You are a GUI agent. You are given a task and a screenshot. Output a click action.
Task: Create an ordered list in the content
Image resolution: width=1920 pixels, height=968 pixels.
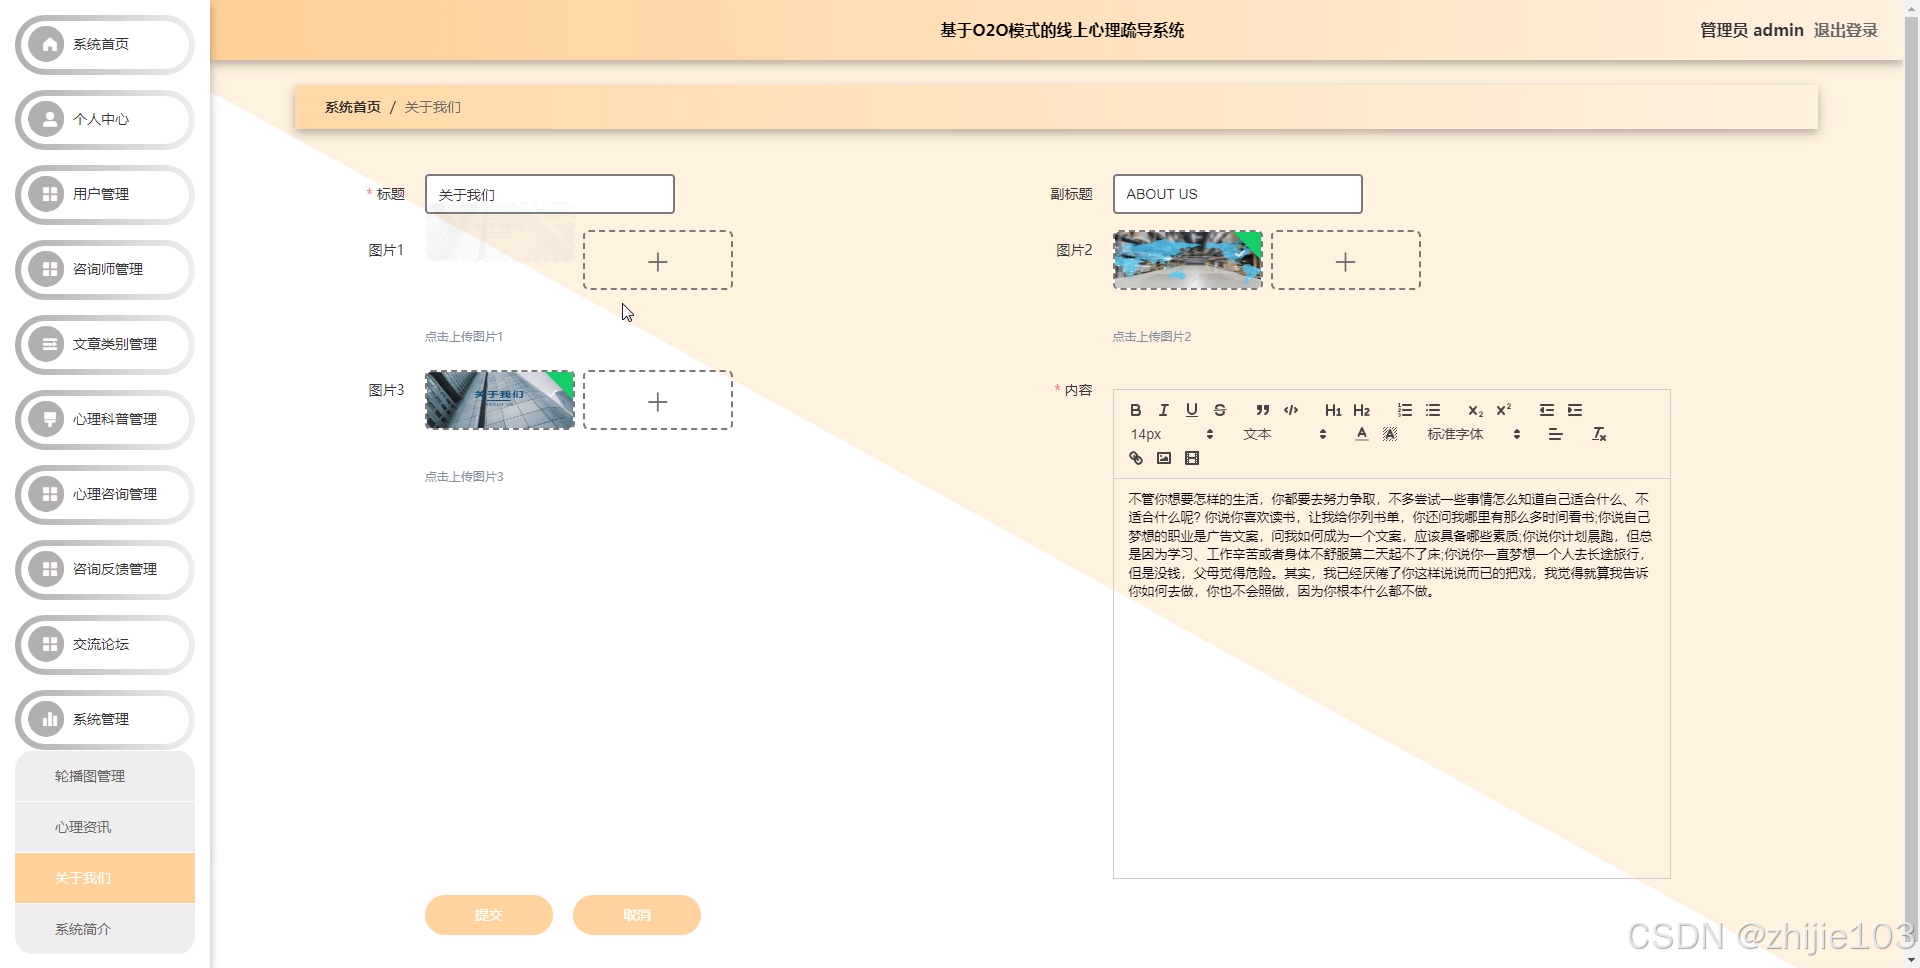1404,410
